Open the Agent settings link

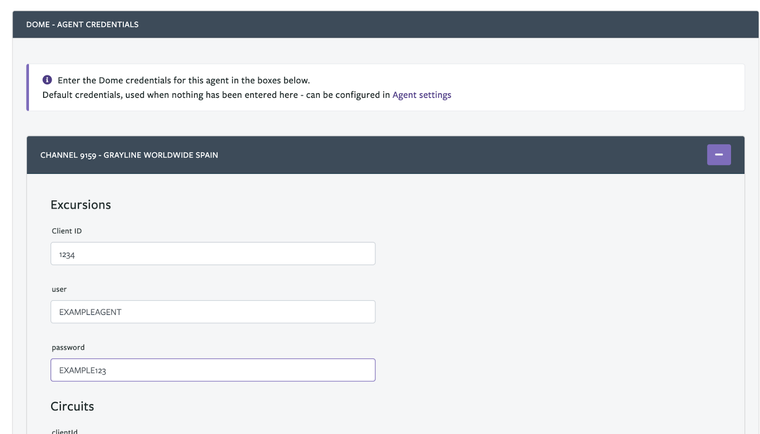click(422, 95)
